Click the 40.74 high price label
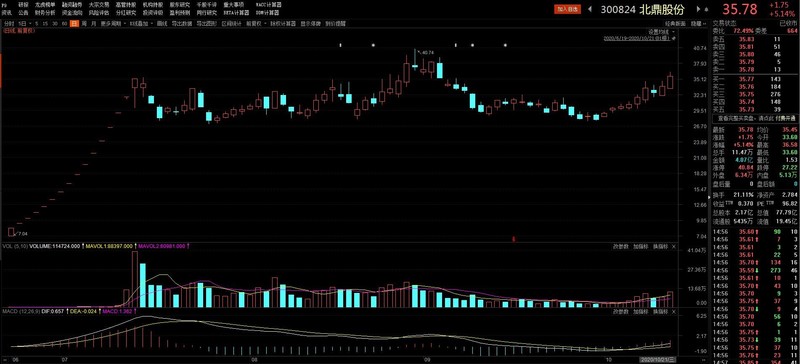This screenshot has height=364, width=800. click(x=428, y=53)
